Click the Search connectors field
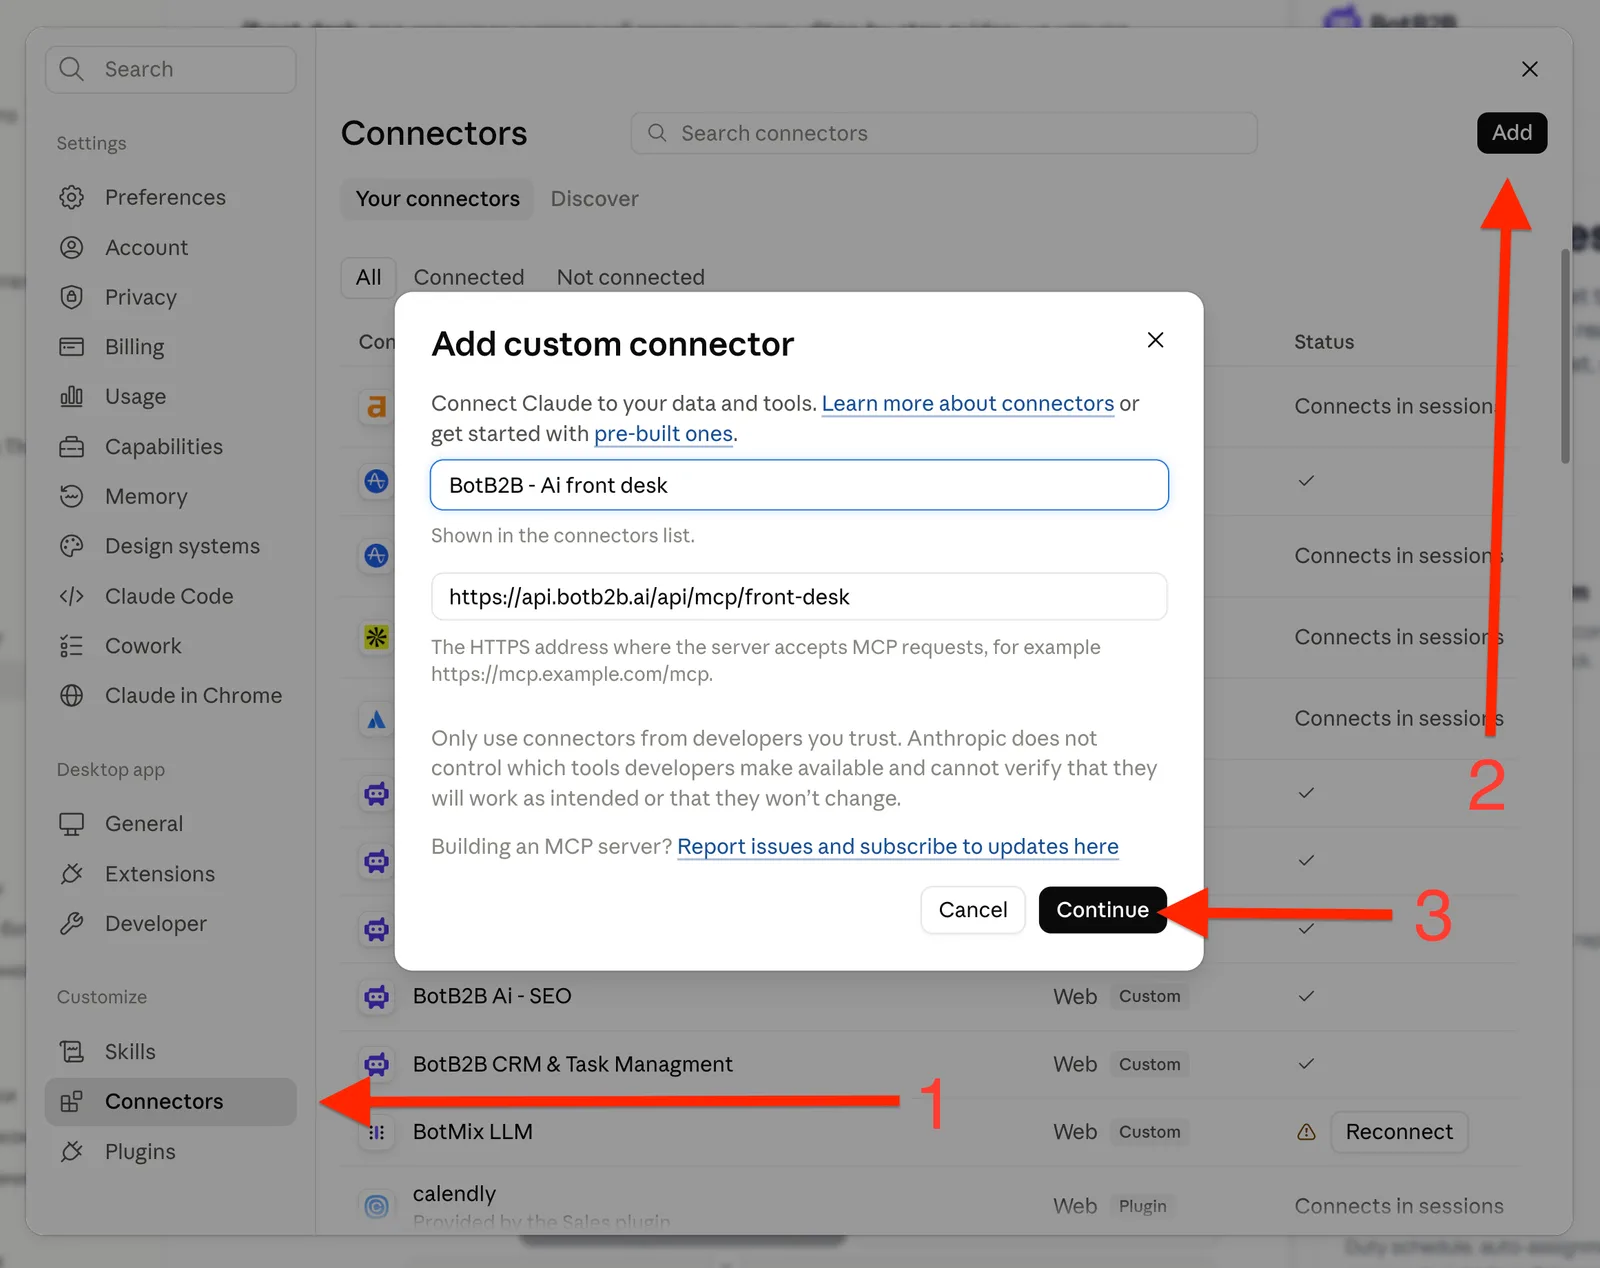Image resolution: width=1600 pixels, height=1268 pixels. pyautogui.click(x=944, y=133)
